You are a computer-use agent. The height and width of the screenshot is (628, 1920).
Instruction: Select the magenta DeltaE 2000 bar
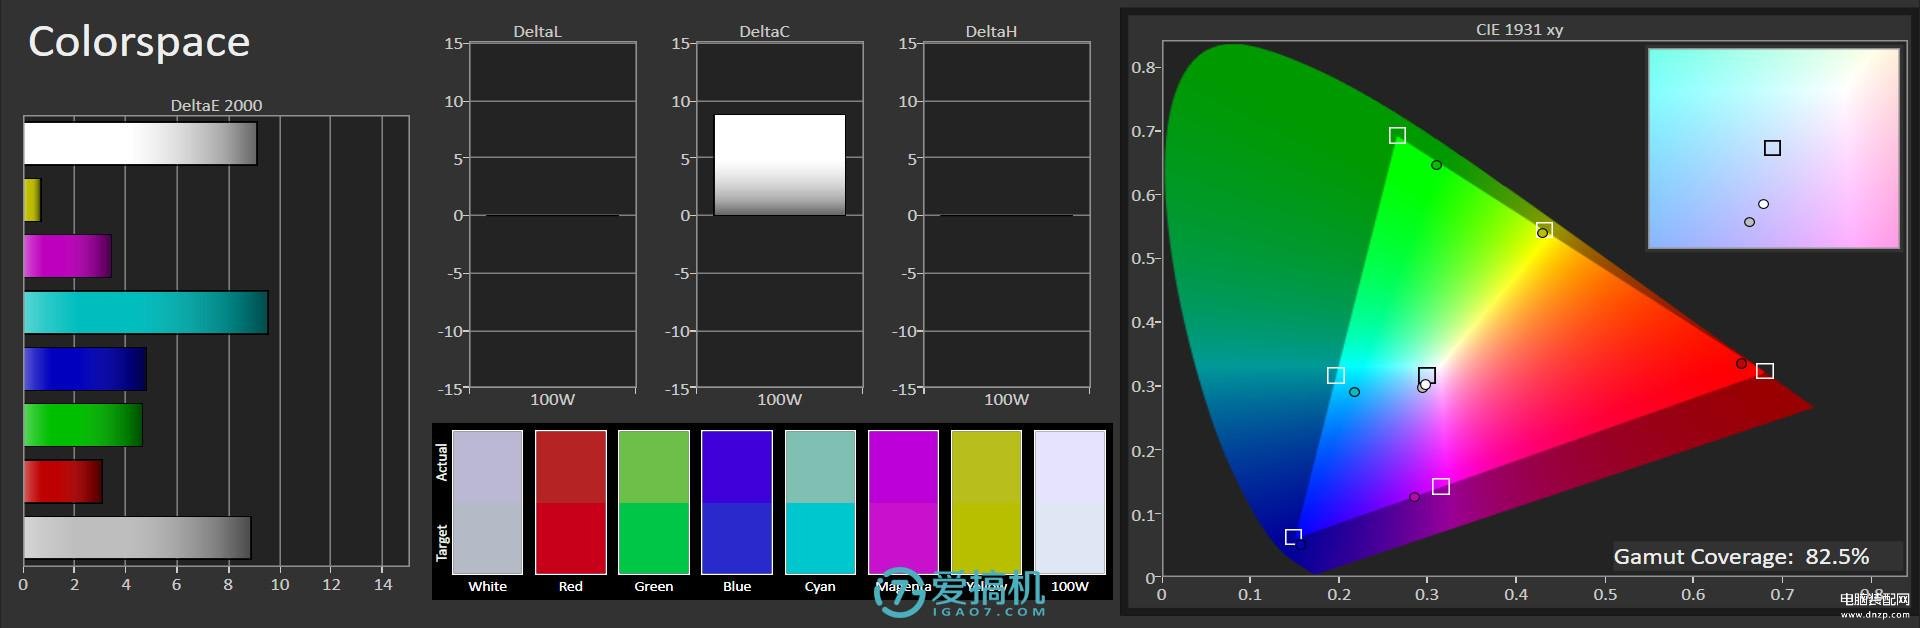[67, 256]
